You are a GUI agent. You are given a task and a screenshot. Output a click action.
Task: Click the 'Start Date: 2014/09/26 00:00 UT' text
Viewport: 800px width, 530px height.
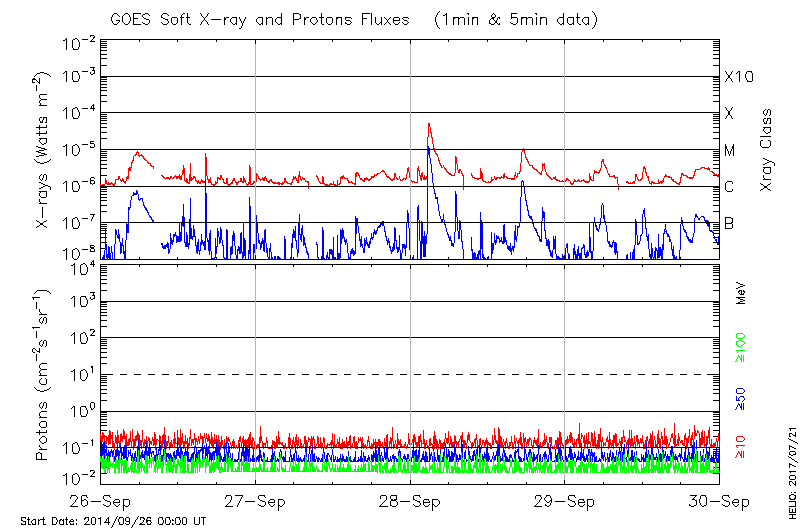click(113, 521)
